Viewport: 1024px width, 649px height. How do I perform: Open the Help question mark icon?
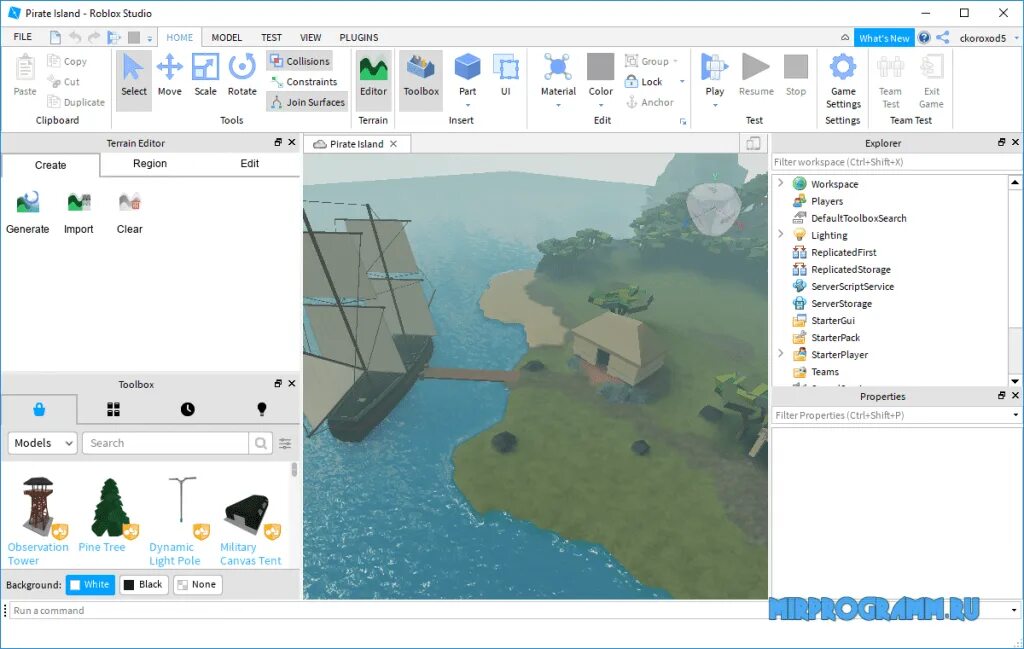(x=923, y=38)
